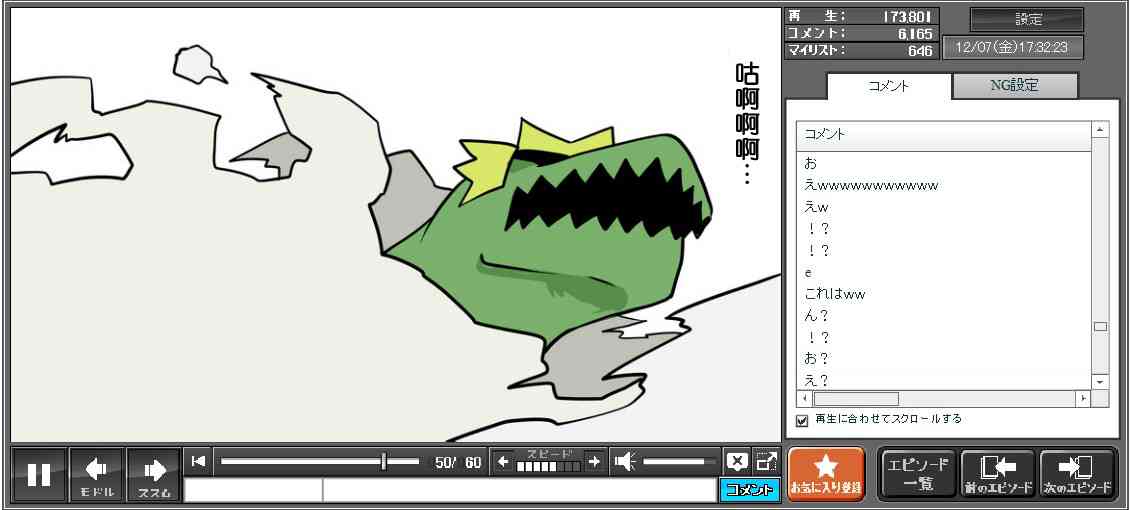
Task: Mute audio using the speaker icon
Action: (x=625, y=461)
